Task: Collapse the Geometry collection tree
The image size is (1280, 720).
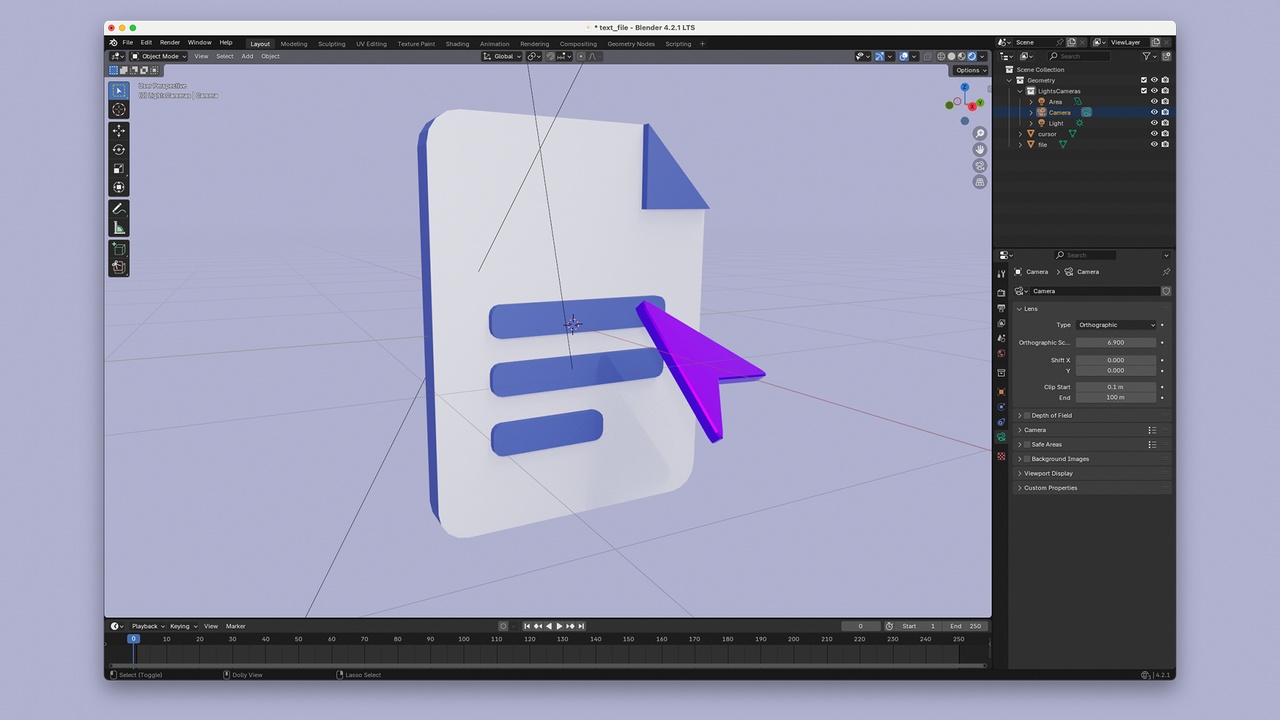Action: pyautogui.click(x=1010, y=80)
